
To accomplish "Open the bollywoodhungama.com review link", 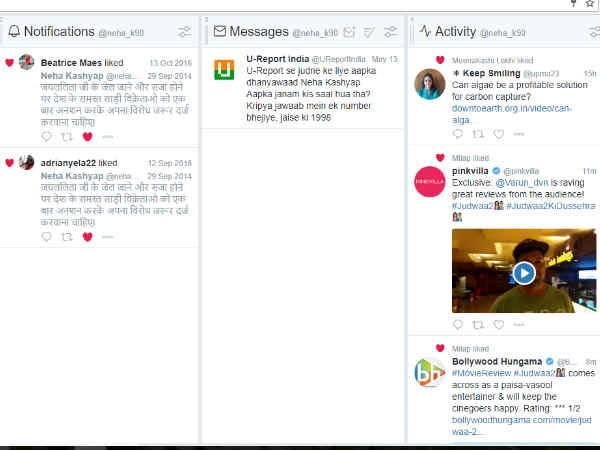I will point(522,426).
